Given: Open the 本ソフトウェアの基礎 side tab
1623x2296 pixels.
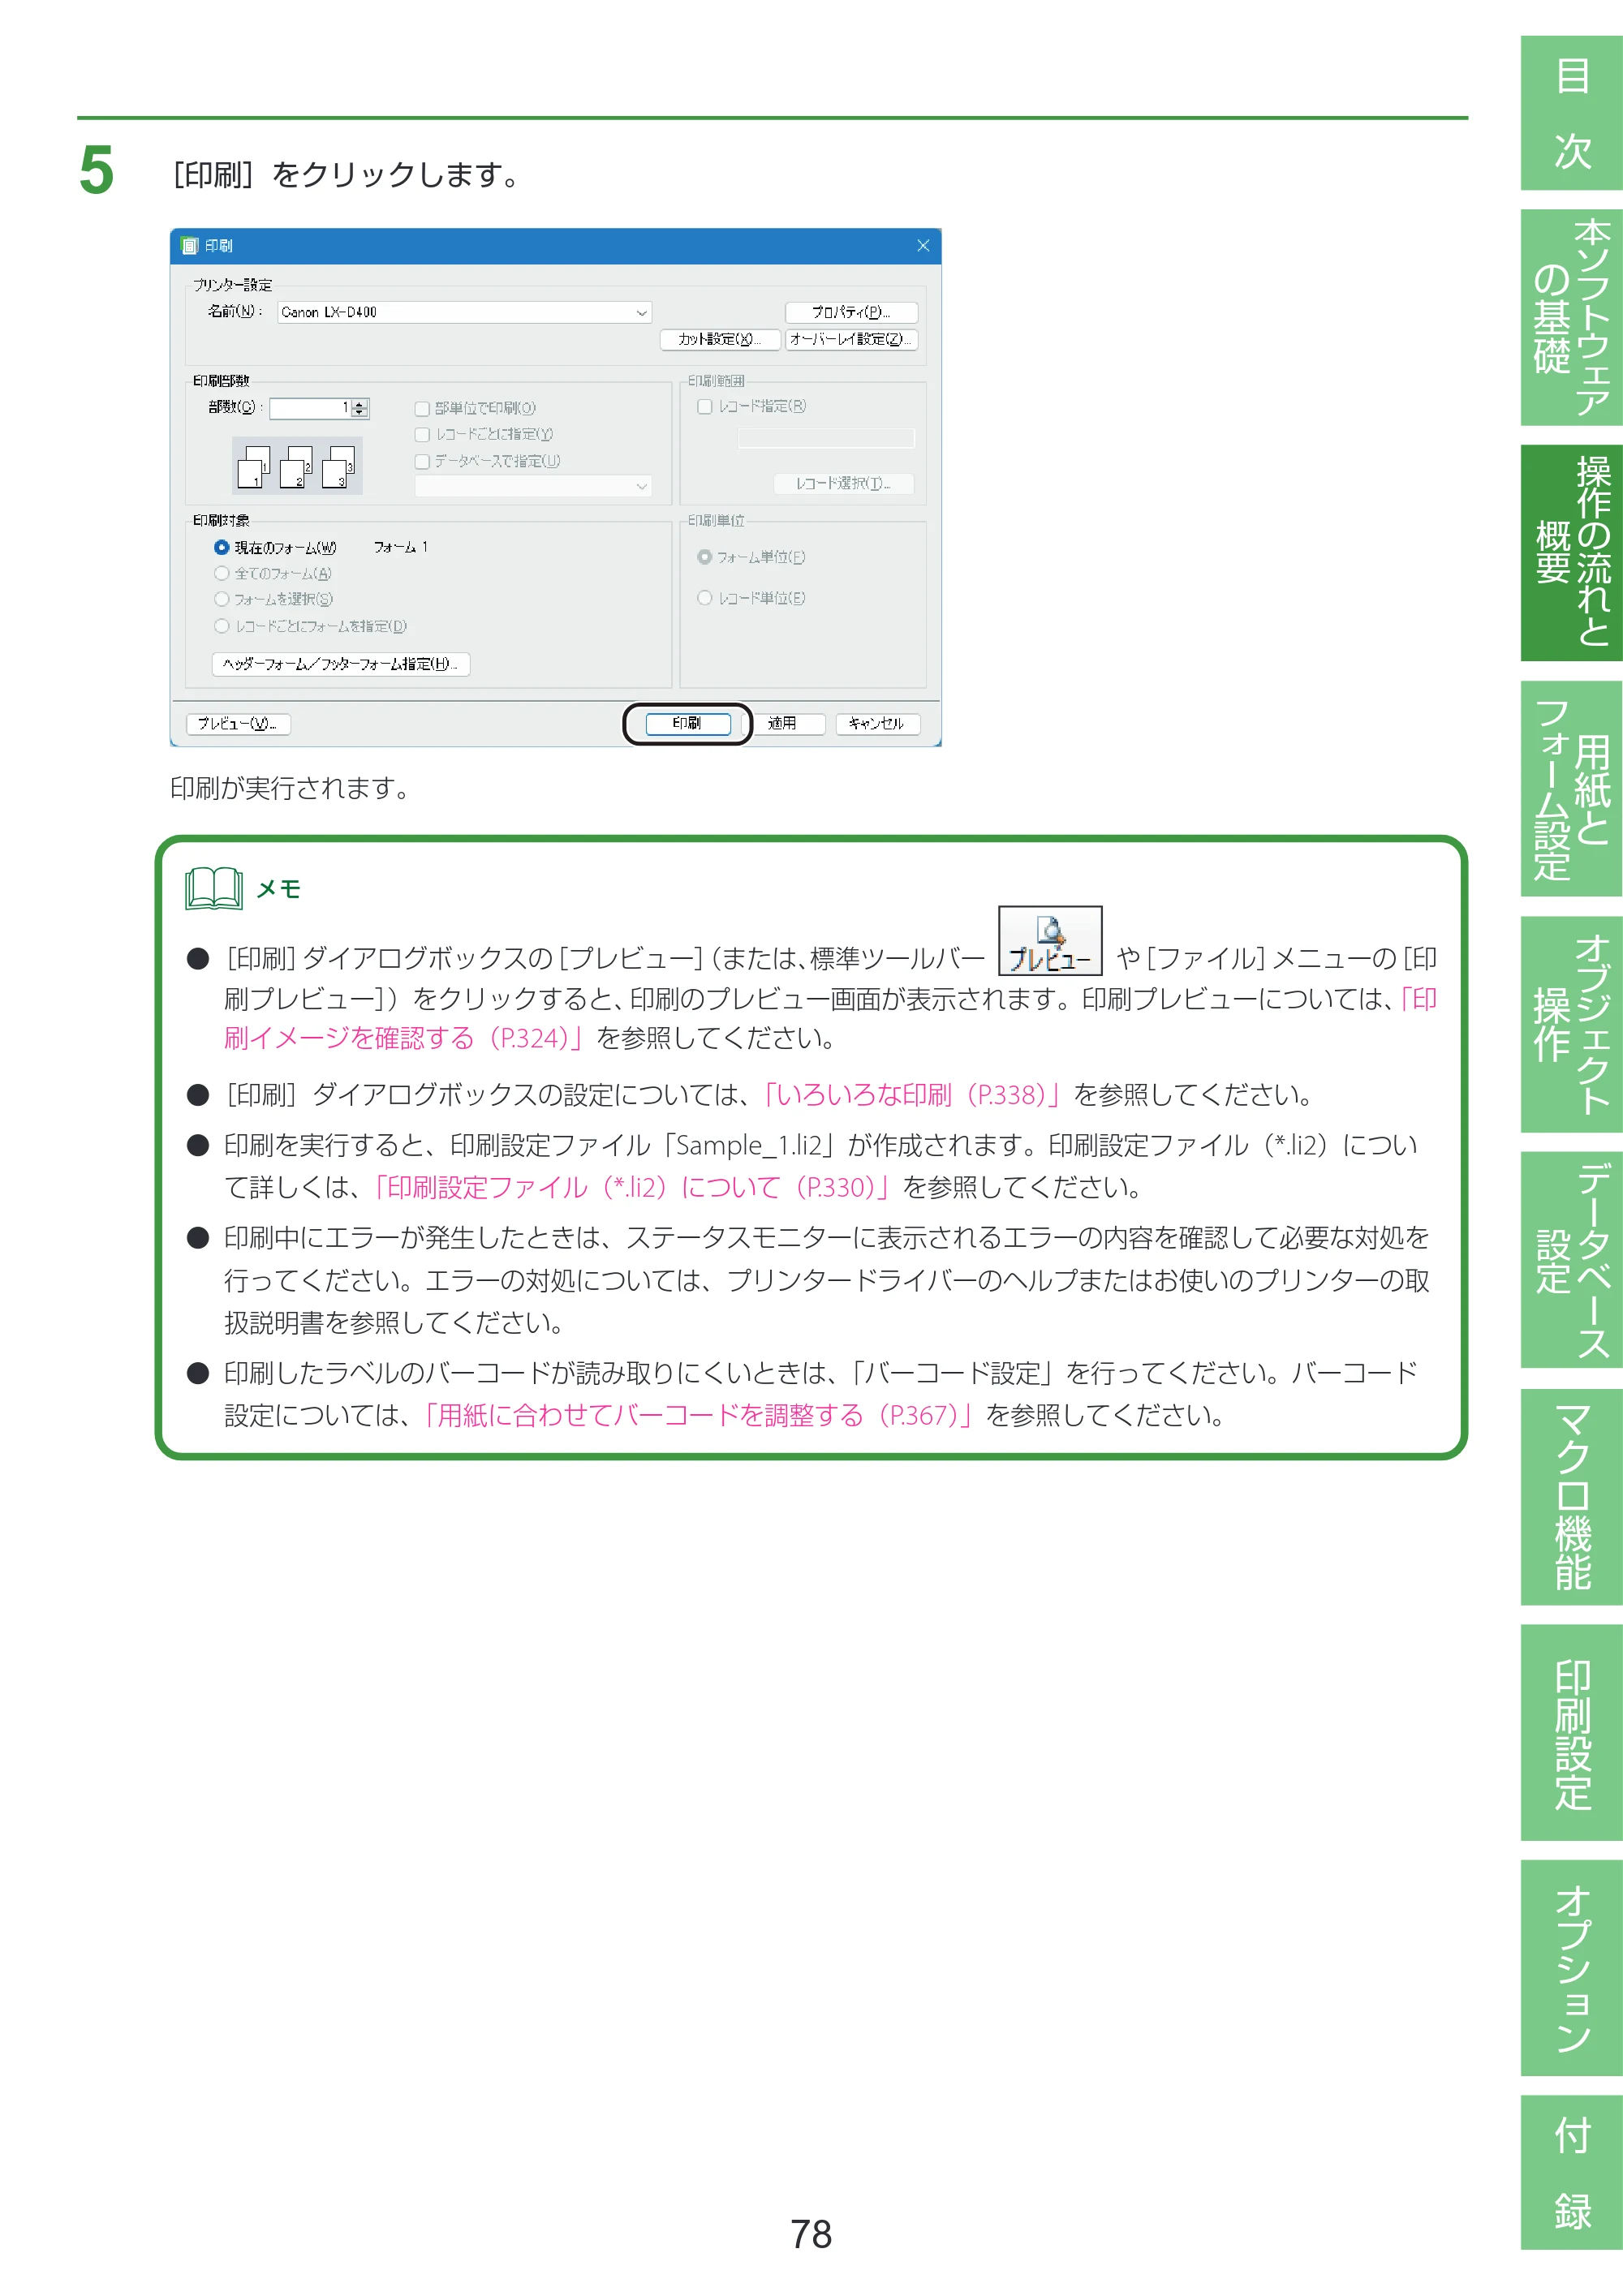Looking at the screenshot, I should tap(1571, 317).
